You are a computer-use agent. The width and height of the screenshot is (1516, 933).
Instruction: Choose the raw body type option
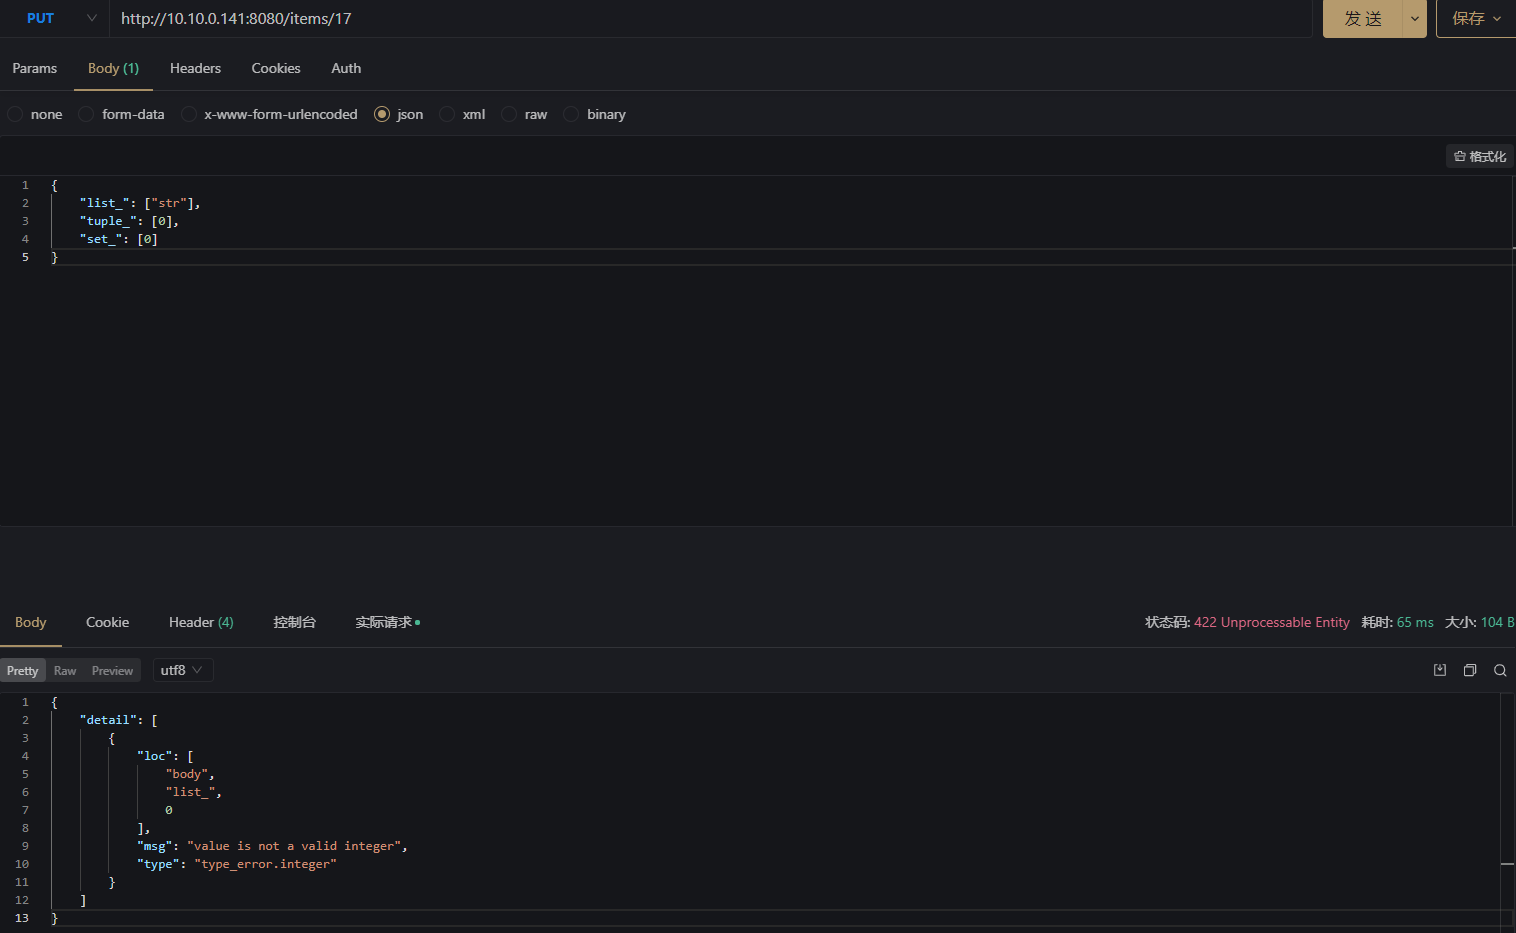click(510, 114)
